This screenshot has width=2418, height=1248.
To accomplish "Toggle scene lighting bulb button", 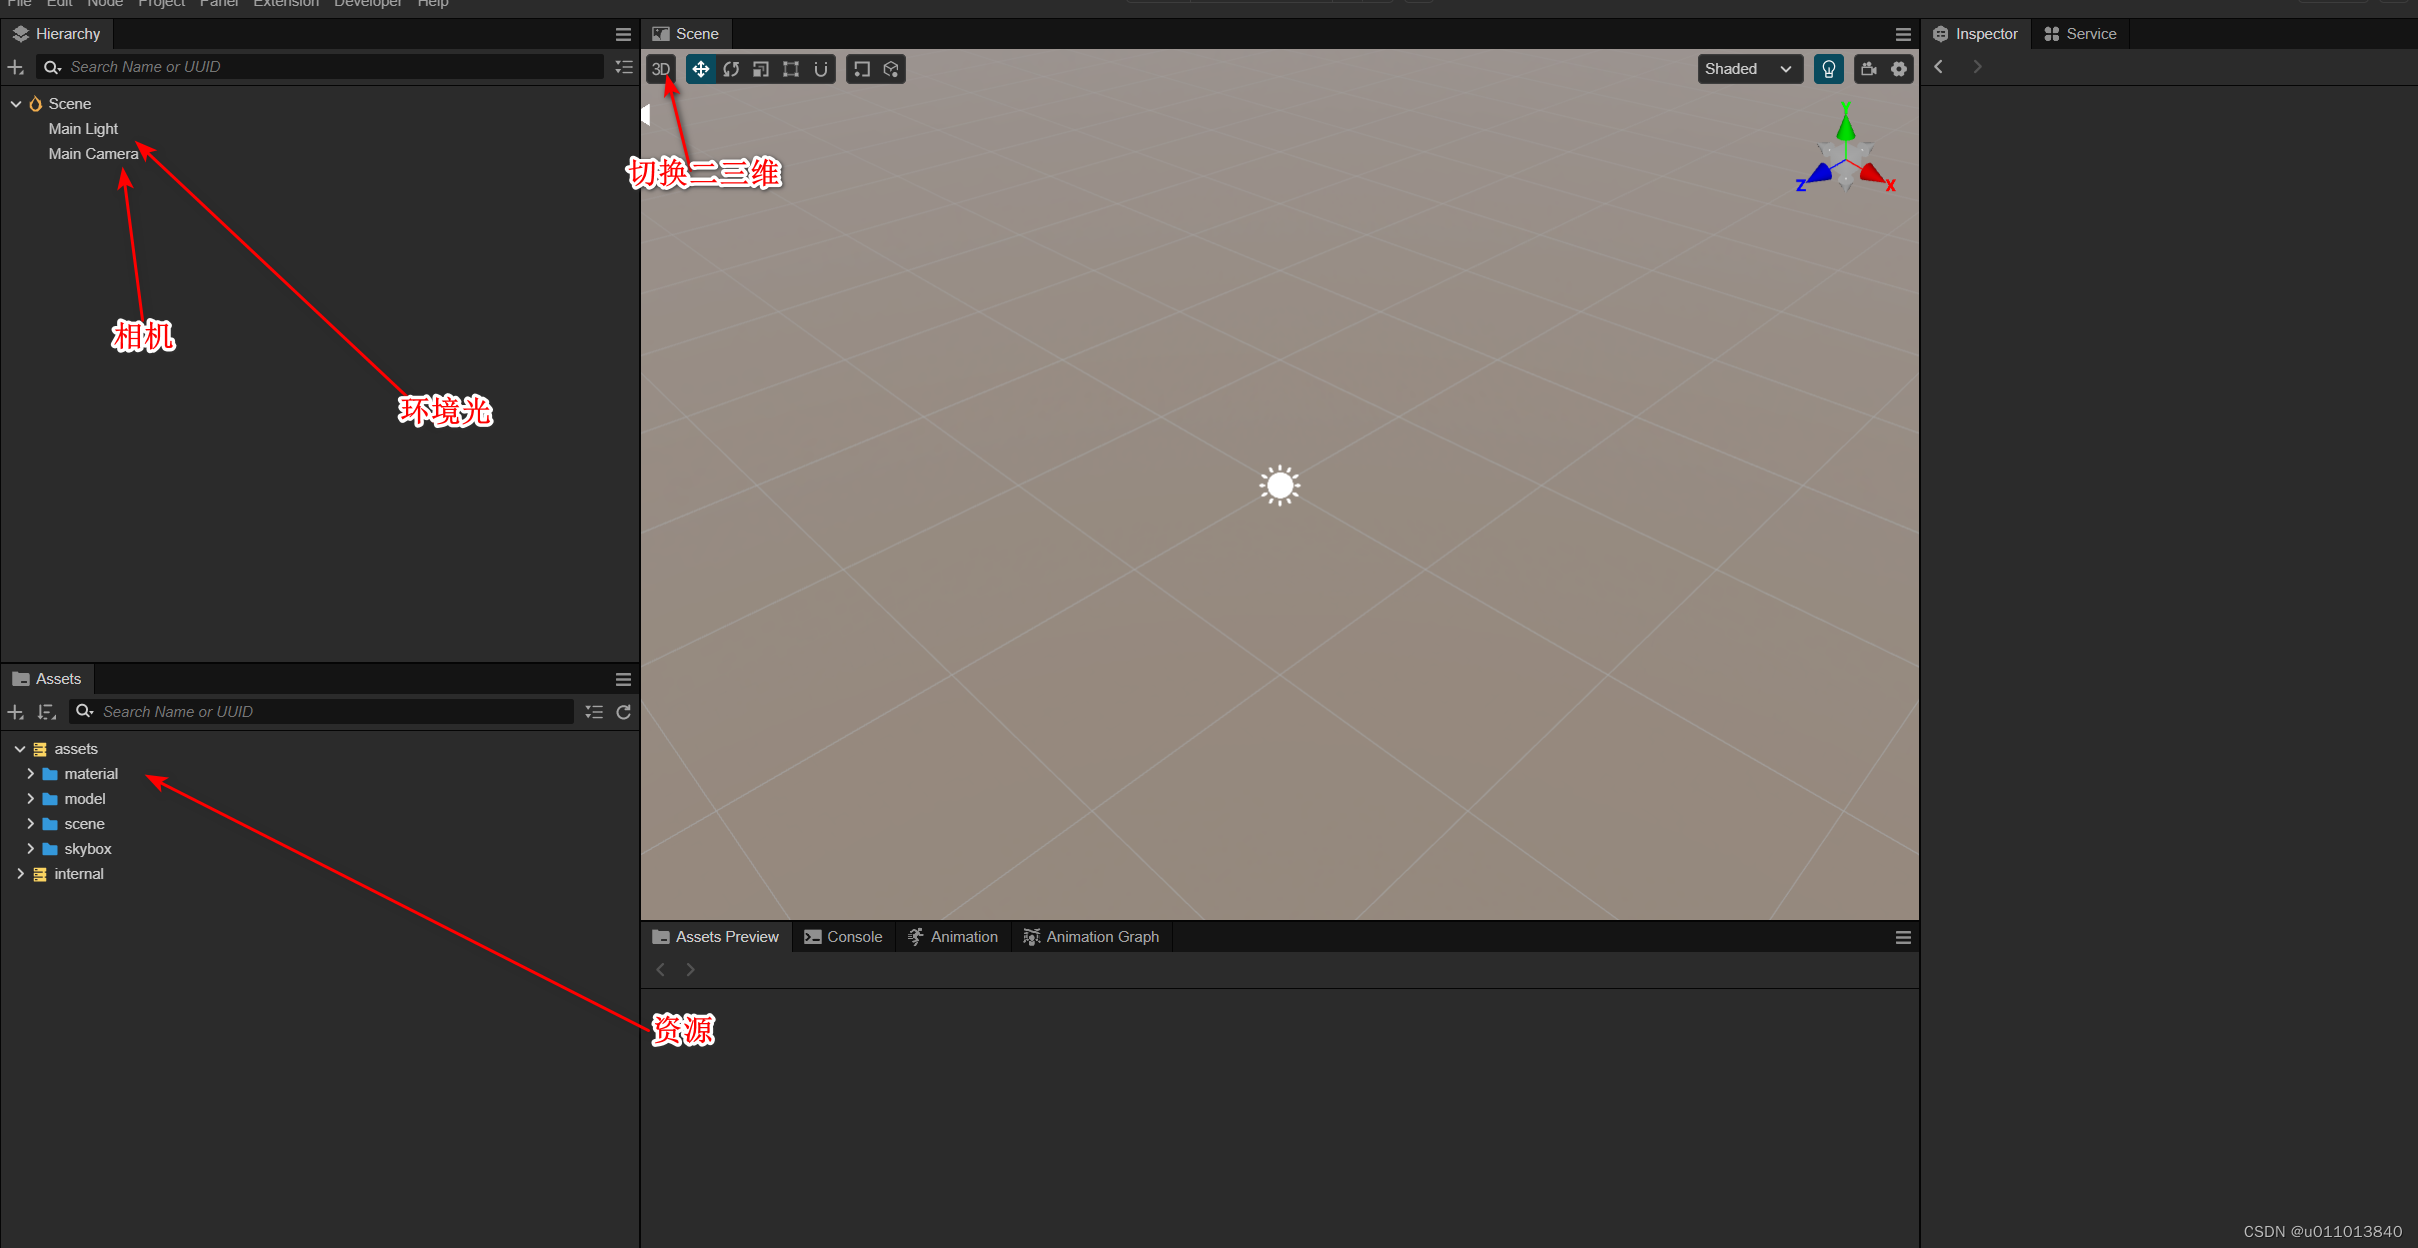I will 1828,69.
